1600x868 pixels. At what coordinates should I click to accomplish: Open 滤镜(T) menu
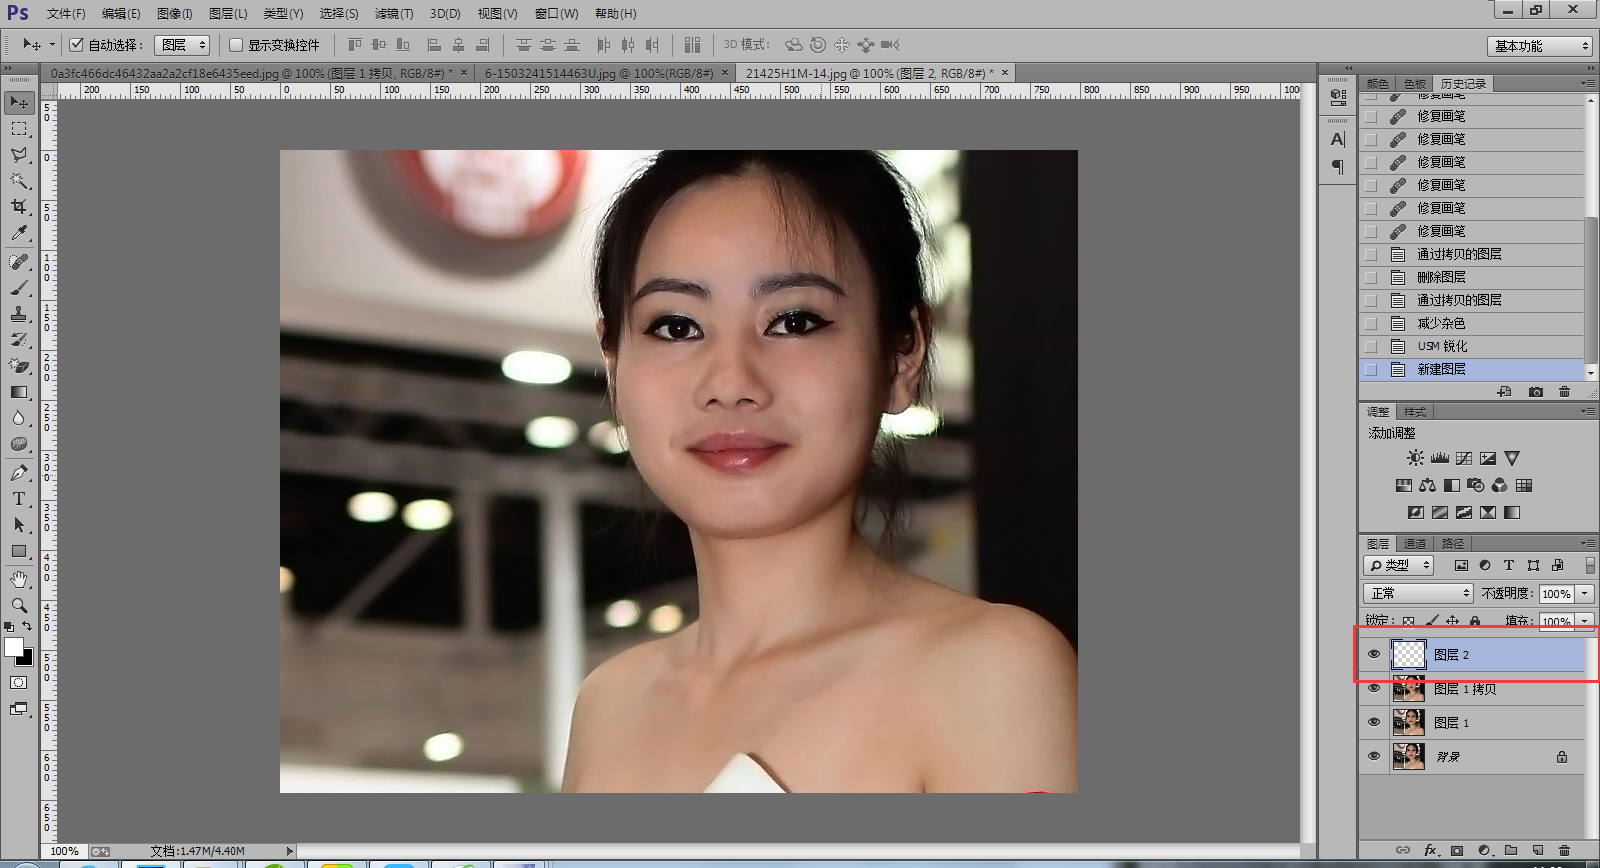pyautogui.click(x=393, y=14)
